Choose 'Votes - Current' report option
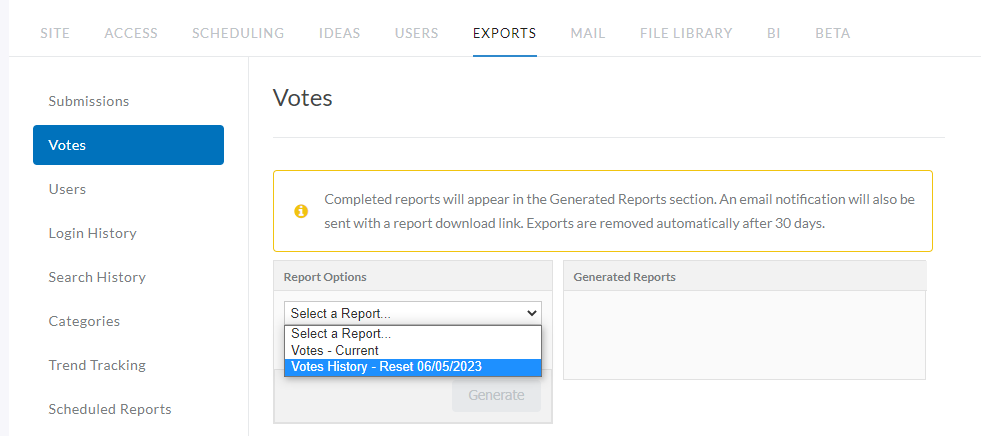 [x=413, y=350]
